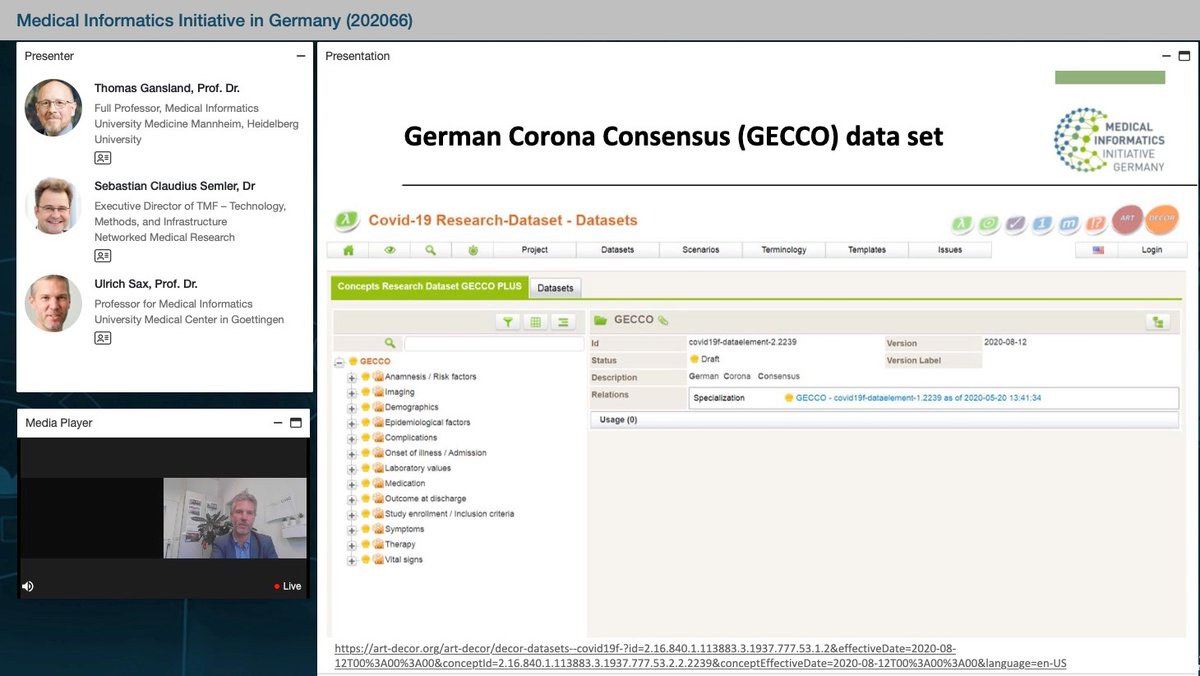This screenshot has height=676, width=1200.
Task: Mute the Media Player speaker icon
Action: tap(28, 586)
